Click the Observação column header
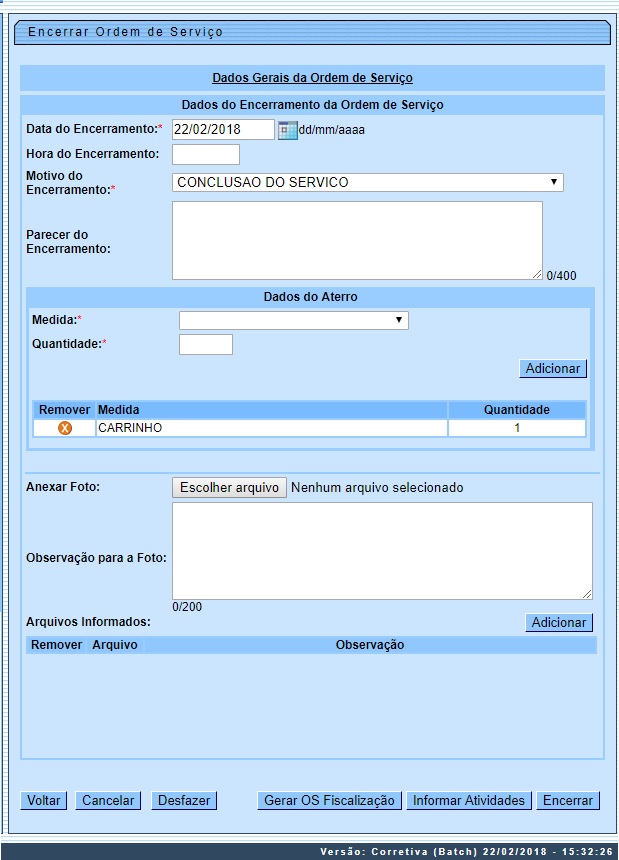Viewport: 619px width, 860px height. point(370,645)
